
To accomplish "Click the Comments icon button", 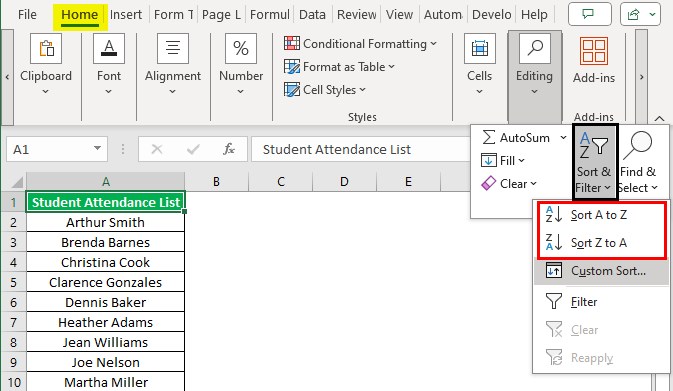I will point(590,14).
